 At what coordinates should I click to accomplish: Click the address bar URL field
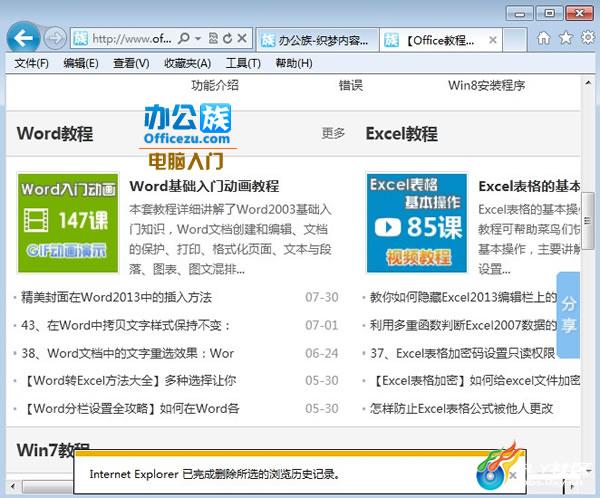(x=131, y=38)
